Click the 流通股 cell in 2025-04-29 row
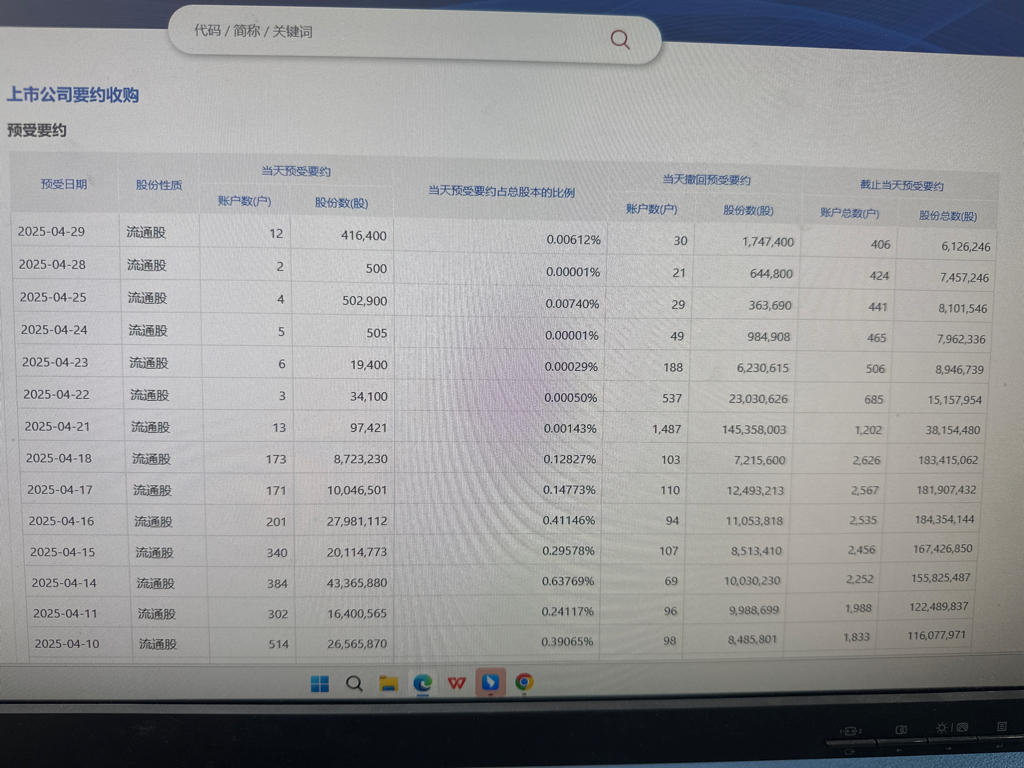 point(146,232)
